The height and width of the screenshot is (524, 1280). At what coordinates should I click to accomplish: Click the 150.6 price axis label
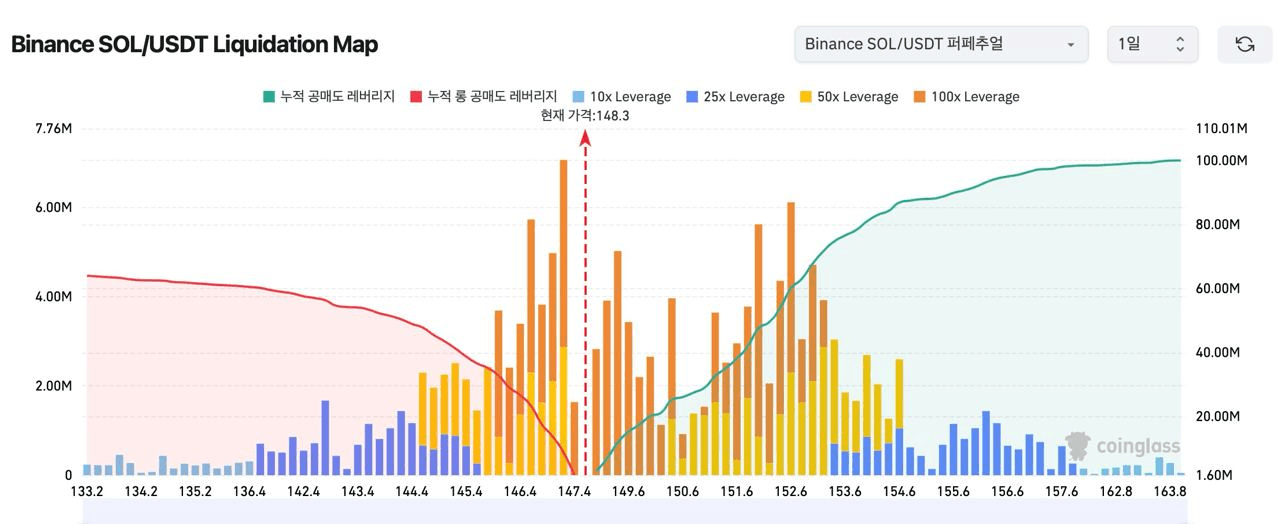[683, 491]
